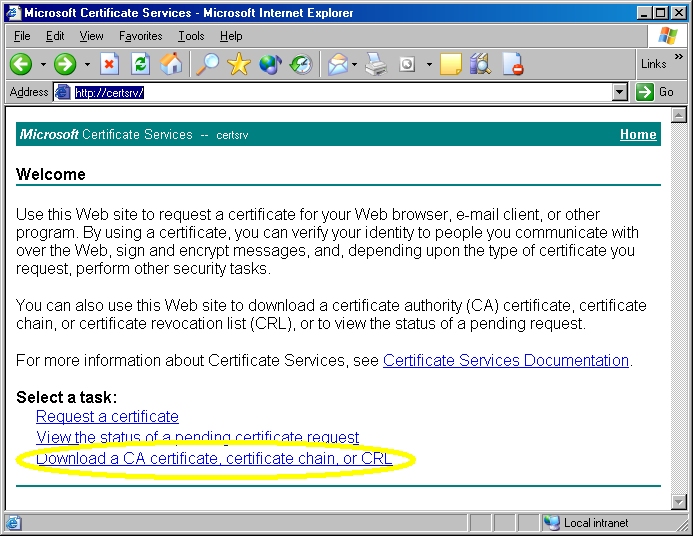Click the Research books magnifier icon
This screenshot has width=693, height=536.
(481, 64)
